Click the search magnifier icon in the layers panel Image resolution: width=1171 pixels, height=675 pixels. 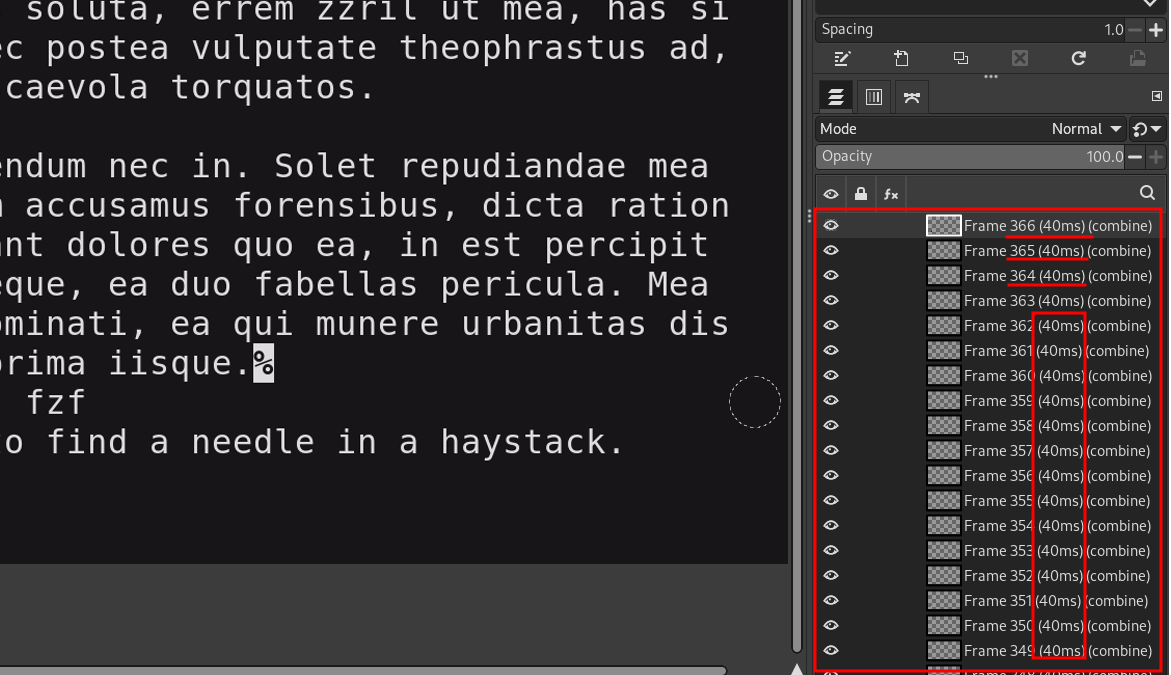(x=1147, y=192)
